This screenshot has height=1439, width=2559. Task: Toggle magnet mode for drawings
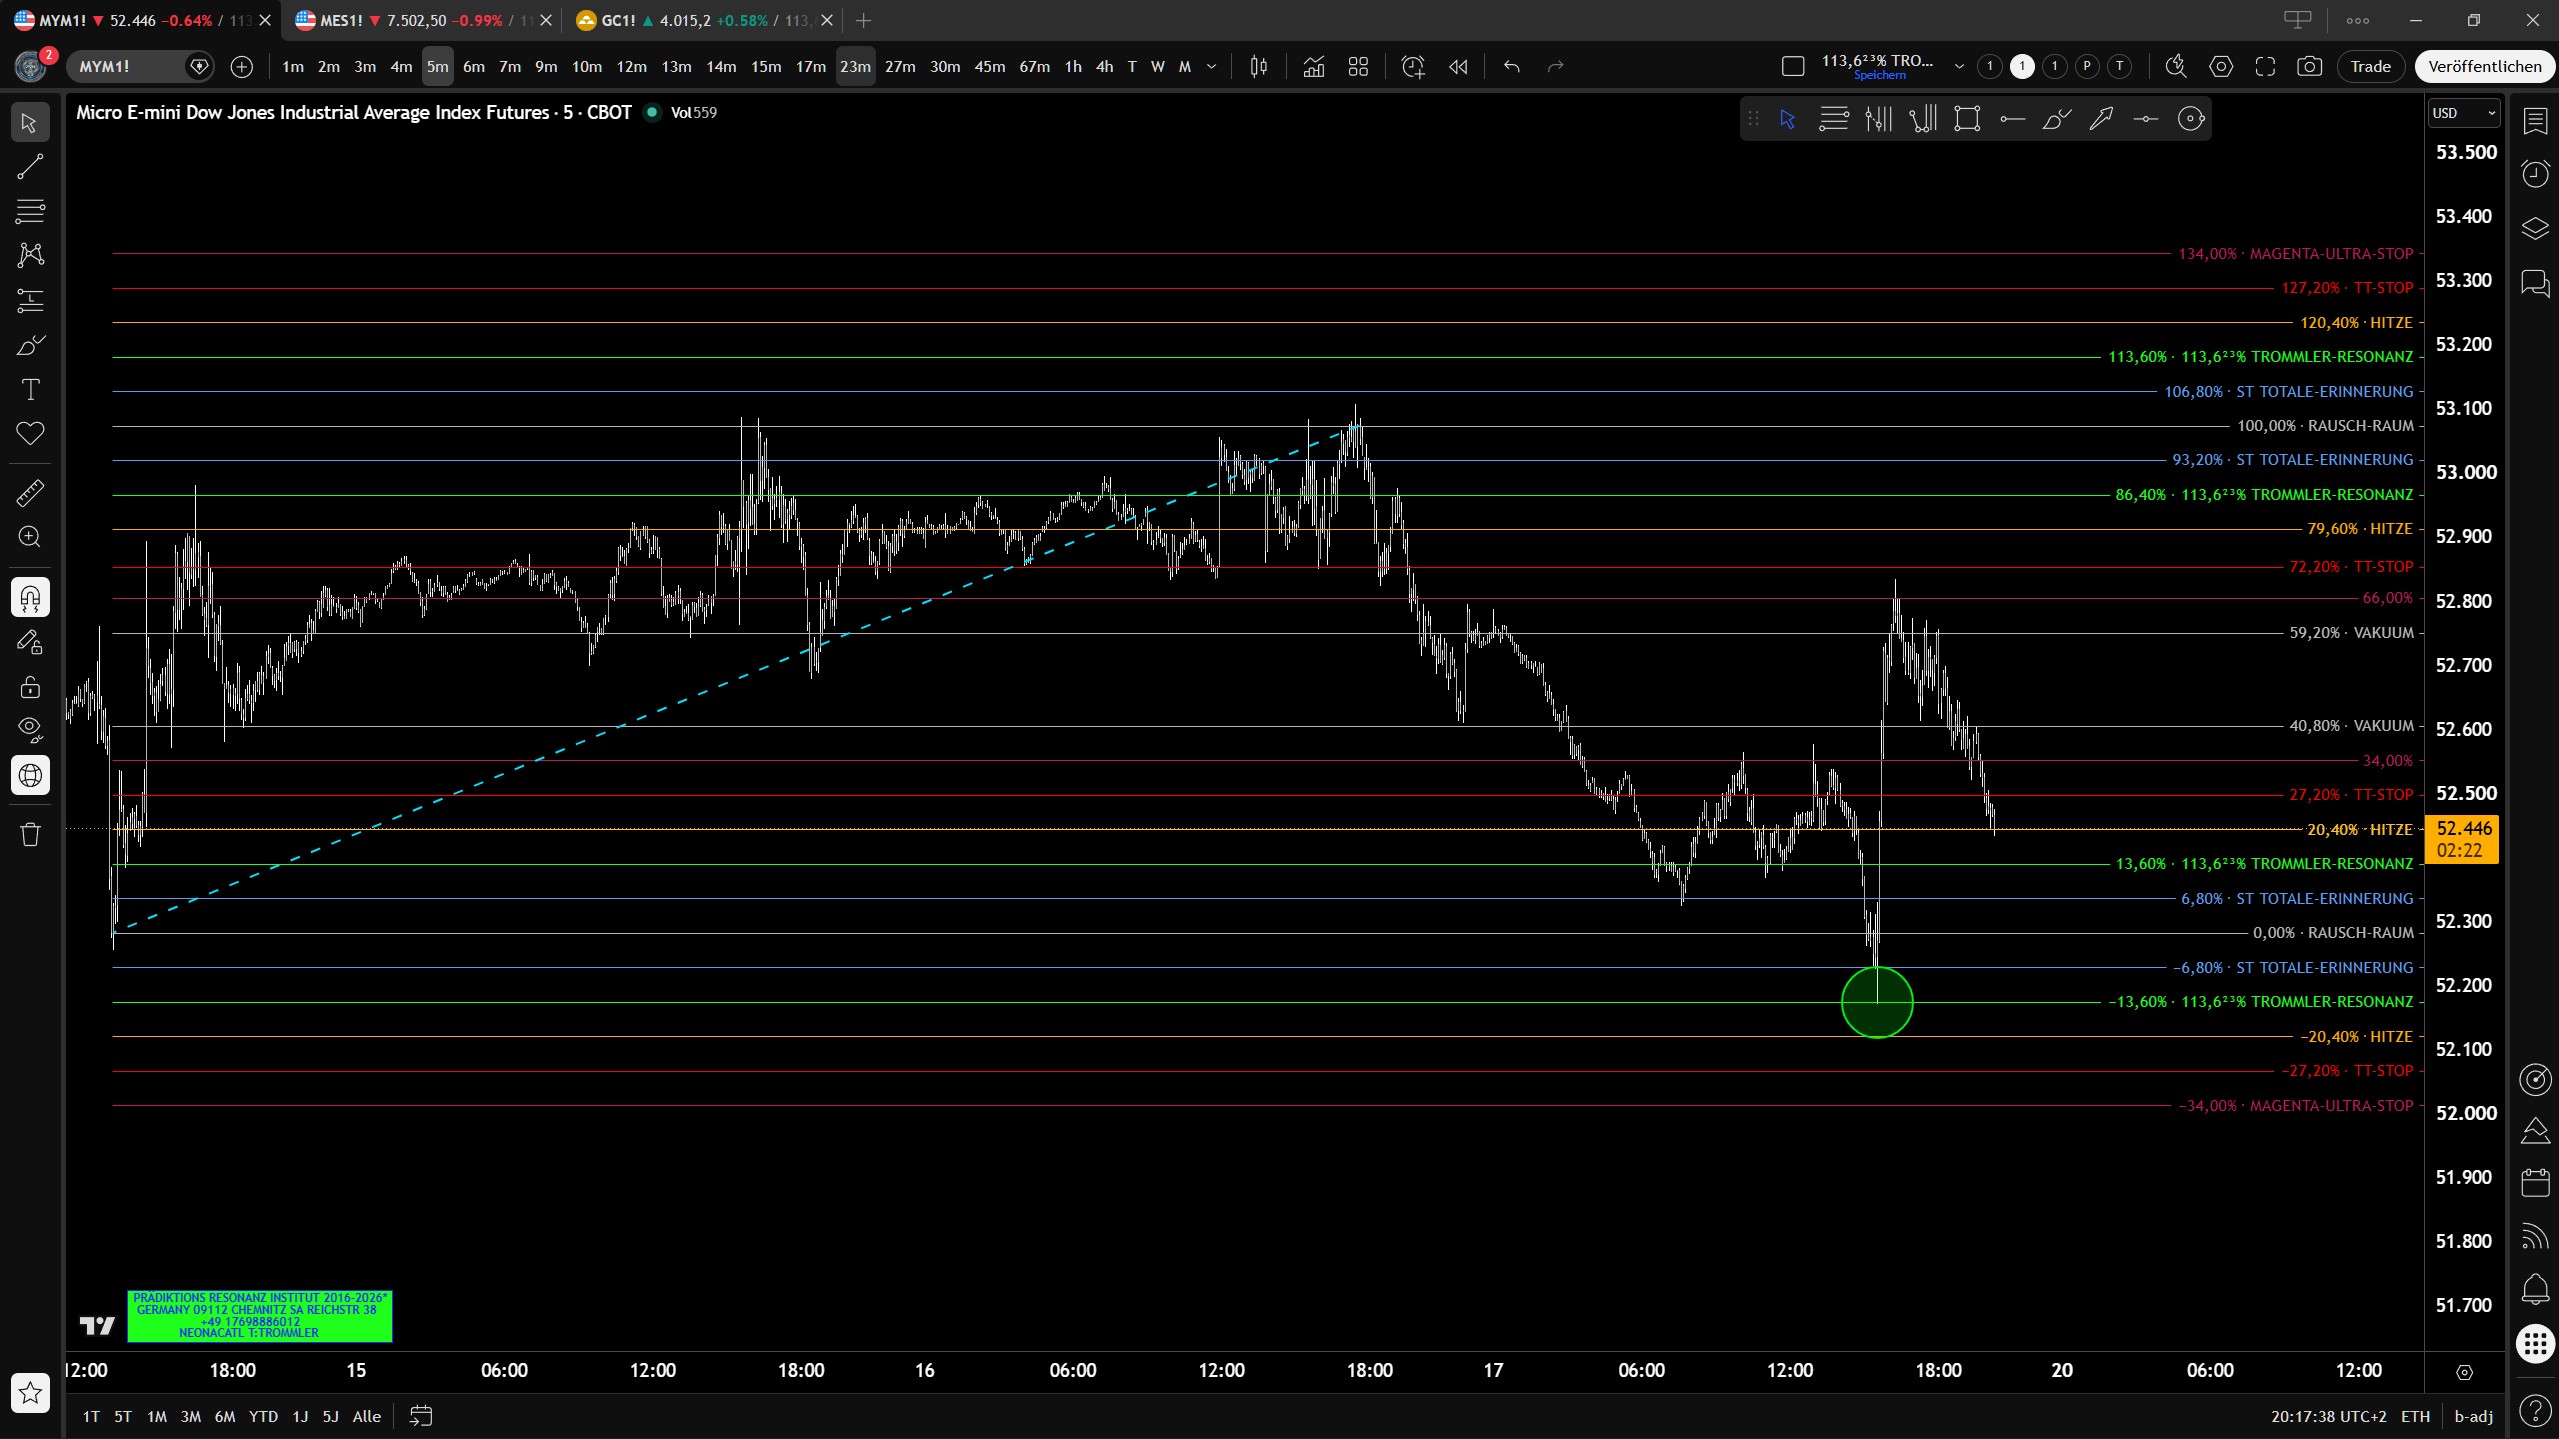pyautogui.click(x=30, y=598)
